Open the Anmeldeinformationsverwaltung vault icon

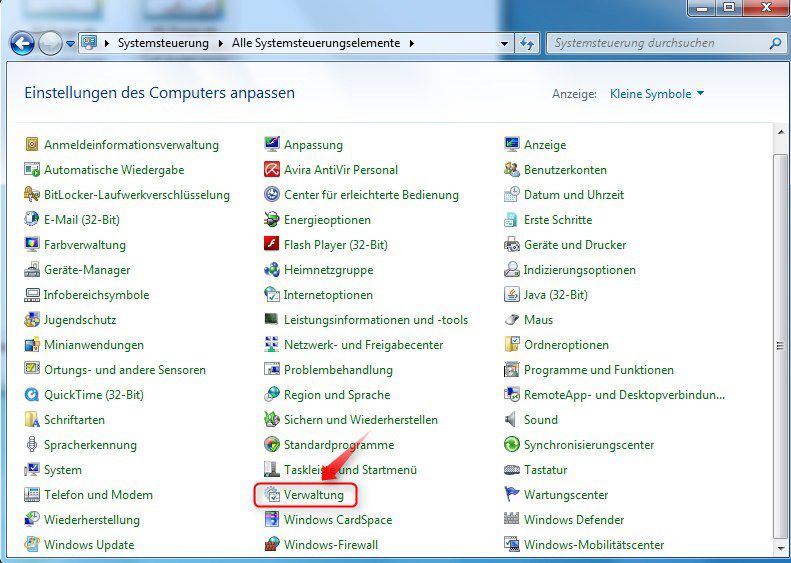32,145
